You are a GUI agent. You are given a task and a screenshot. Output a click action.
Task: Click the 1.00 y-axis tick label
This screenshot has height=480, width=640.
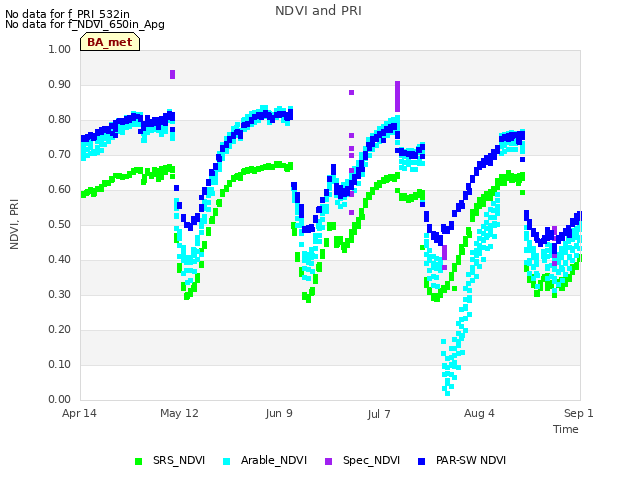tap(60, 49)
